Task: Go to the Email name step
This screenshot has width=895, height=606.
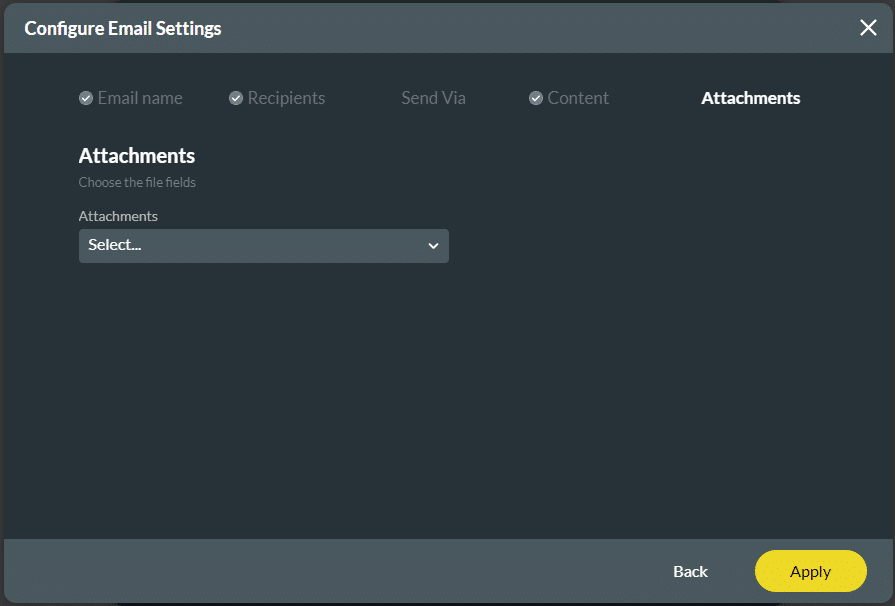Action: tap(140, 98)
